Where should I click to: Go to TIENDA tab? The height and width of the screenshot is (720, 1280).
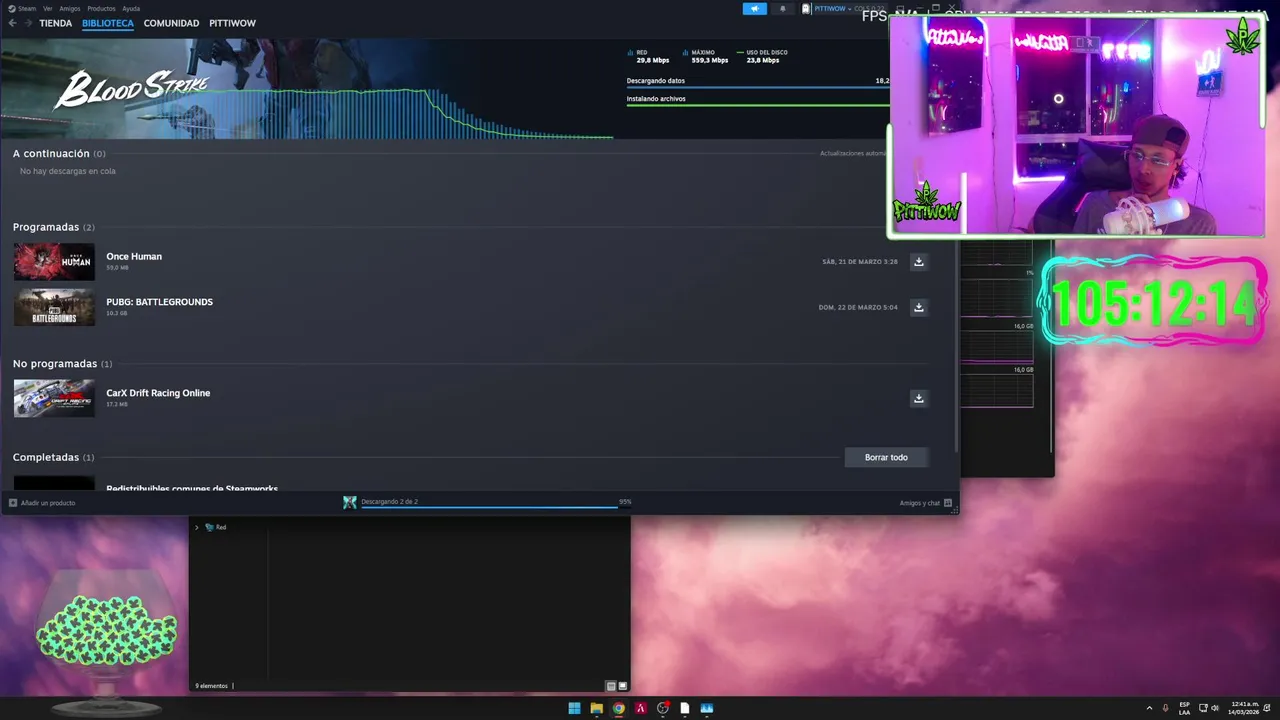56,23
